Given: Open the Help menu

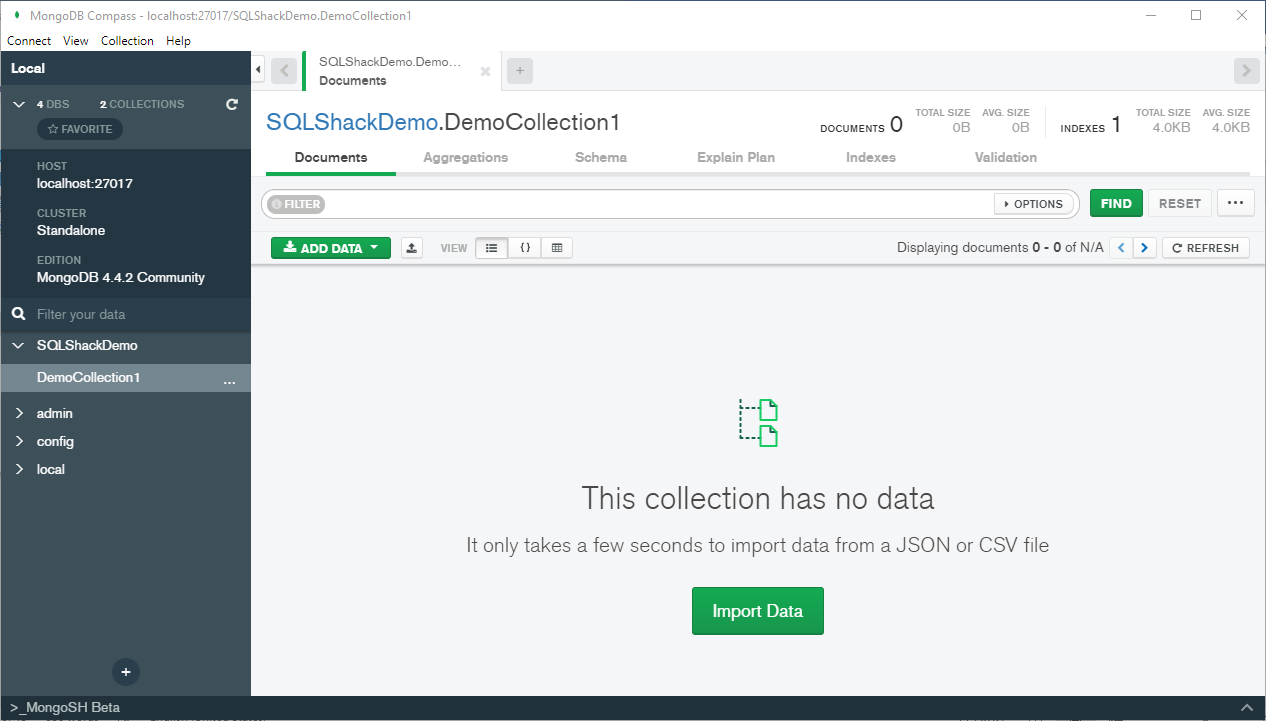Looking at the screenshot, I should 178,41.
